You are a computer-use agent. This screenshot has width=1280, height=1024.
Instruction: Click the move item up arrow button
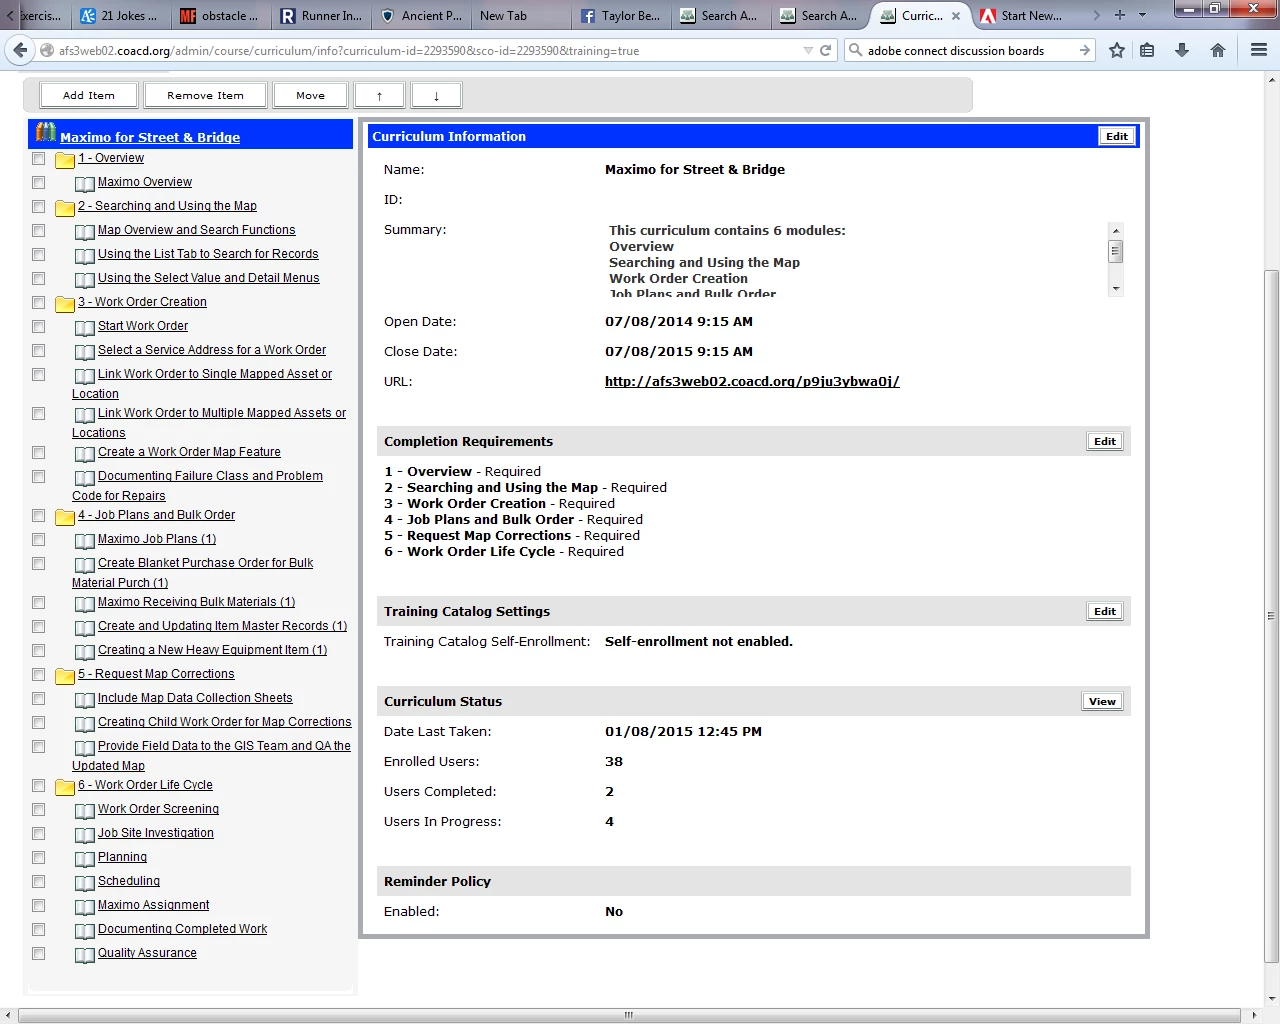coord(380,95)
